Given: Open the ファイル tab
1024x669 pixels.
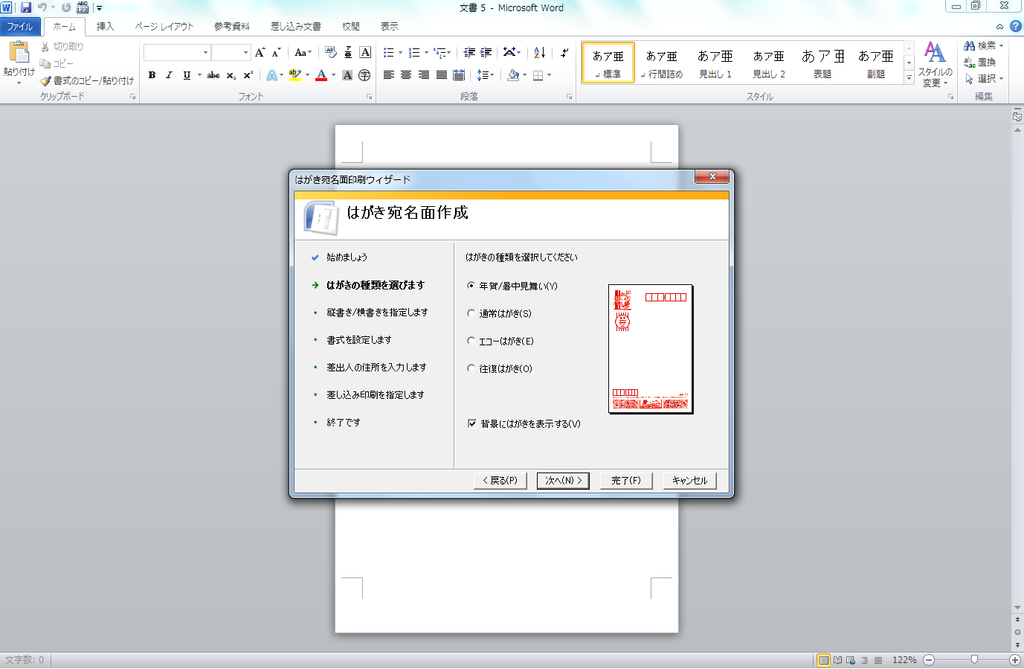Looking at the screenshot, I should (20, 27).
